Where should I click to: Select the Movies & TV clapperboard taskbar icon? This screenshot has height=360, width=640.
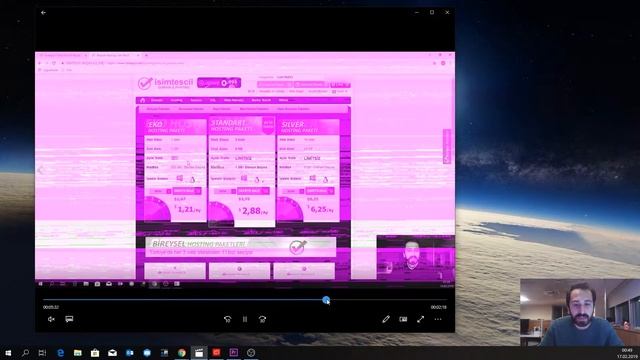199,353
